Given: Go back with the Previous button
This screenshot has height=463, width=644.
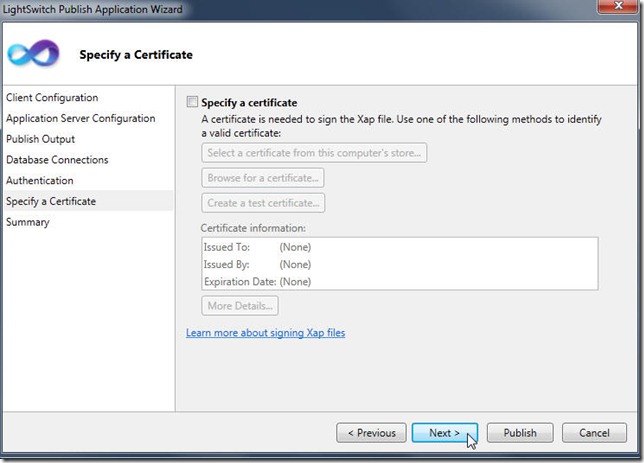Looking at the screenshot, I should tap(371, 433).
